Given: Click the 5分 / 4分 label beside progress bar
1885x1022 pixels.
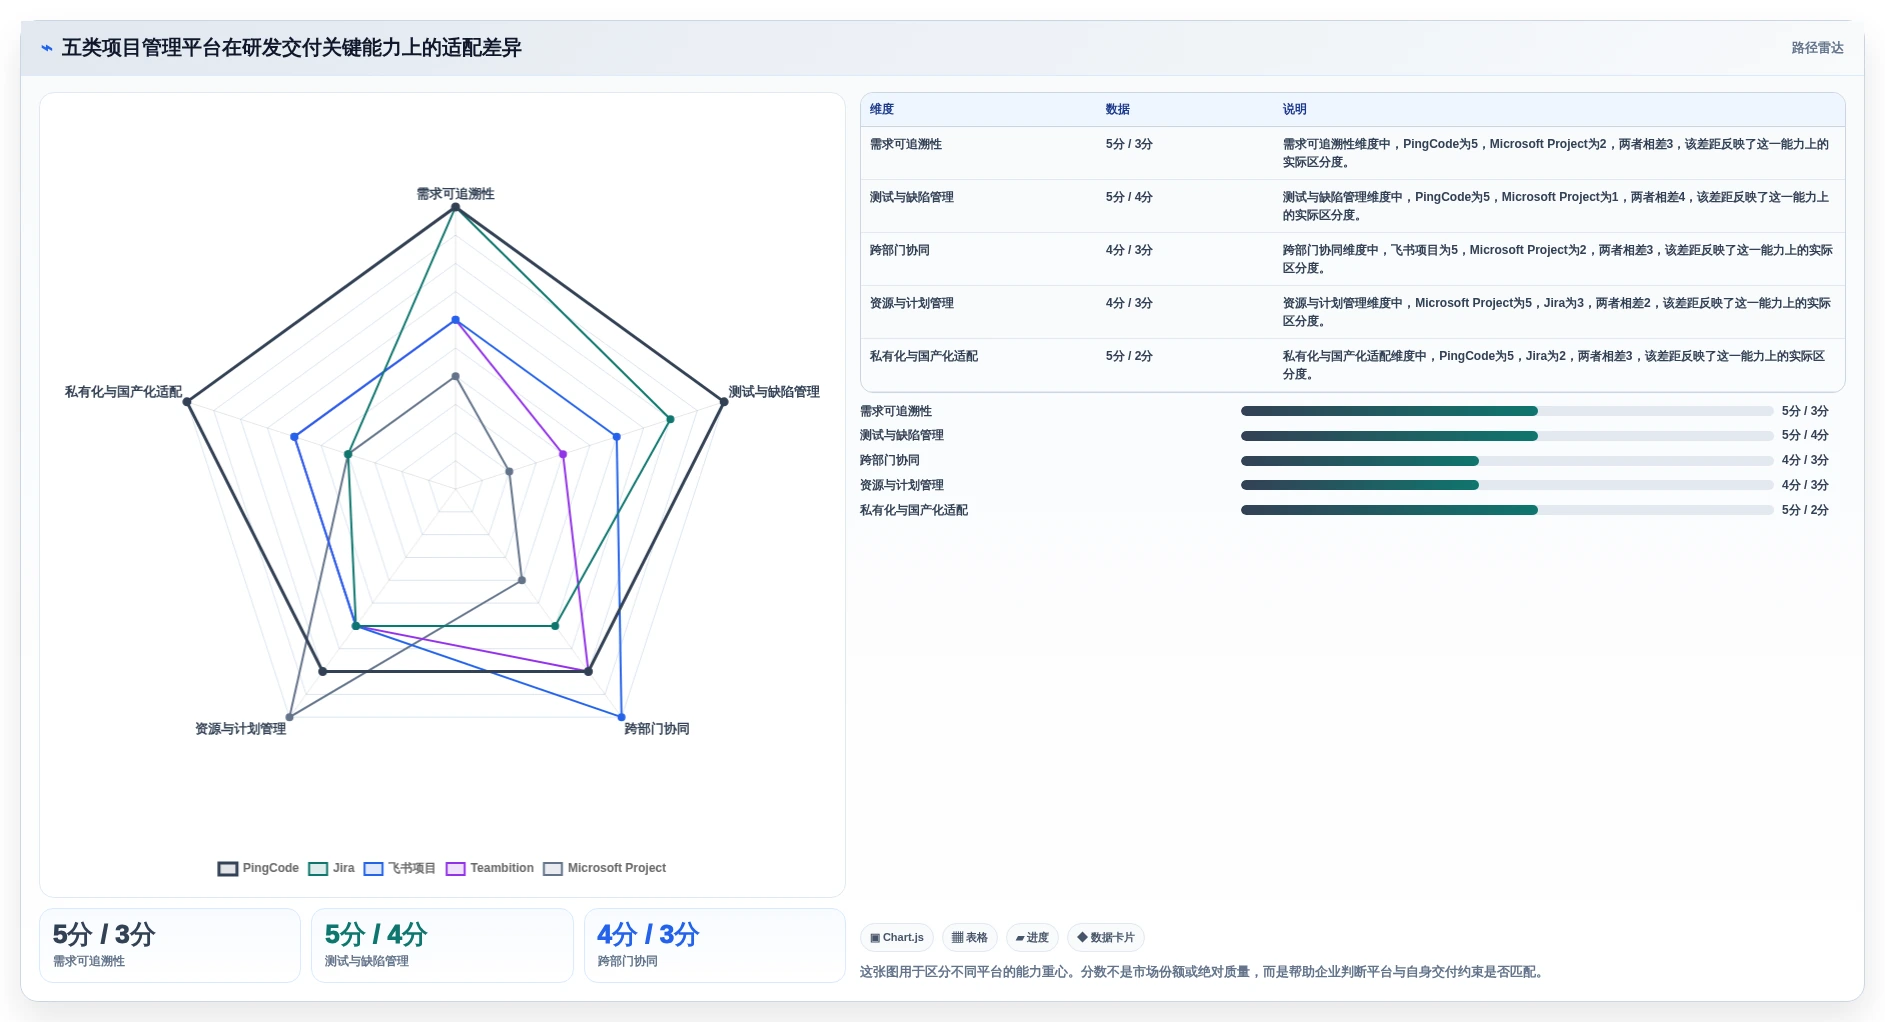Looking at the screenshot, I should tap(1805, 436).
